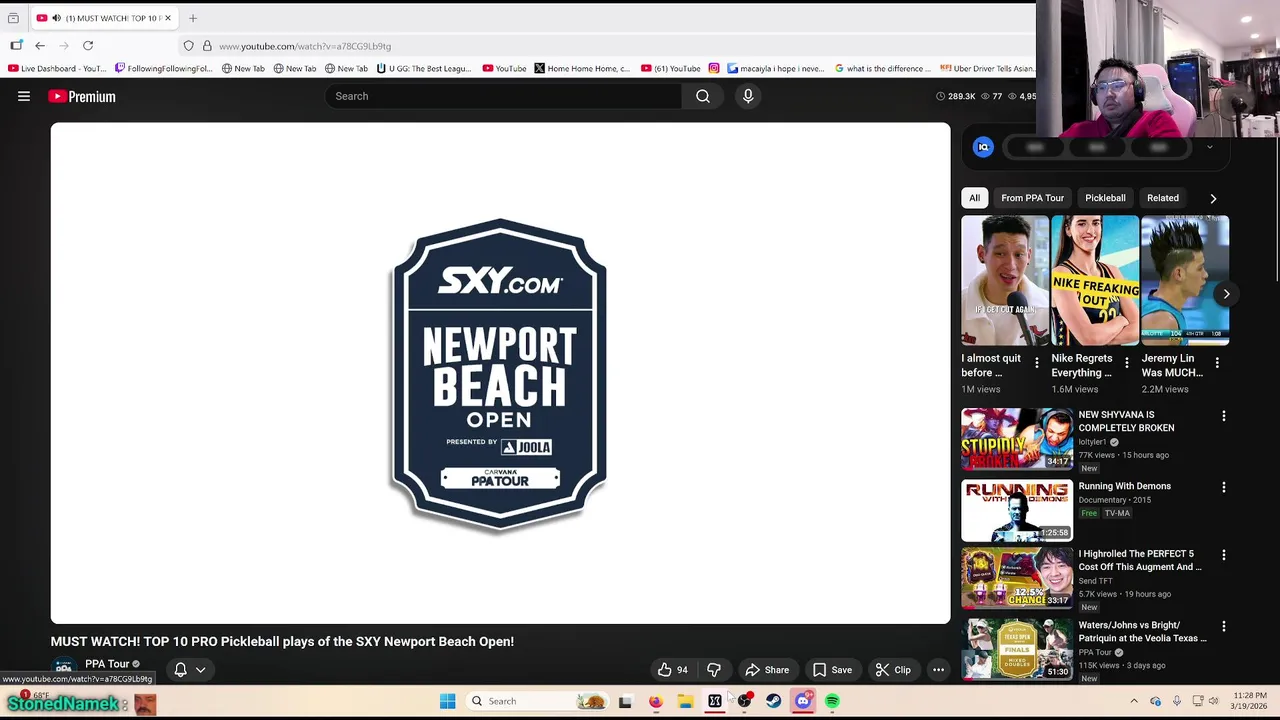Open the 'I almost quit before' short thumbnail
This screenshot has width=1280, height=720.
click(x=1005, y=281)
